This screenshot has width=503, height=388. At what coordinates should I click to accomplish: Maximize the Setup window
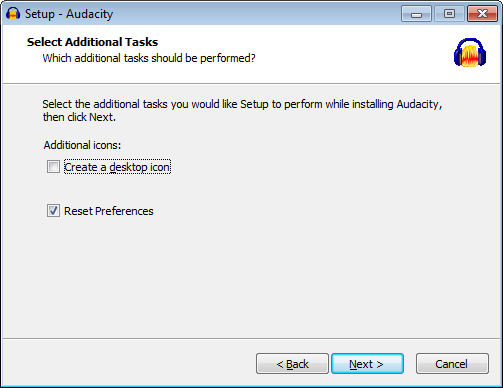(449, 14)
